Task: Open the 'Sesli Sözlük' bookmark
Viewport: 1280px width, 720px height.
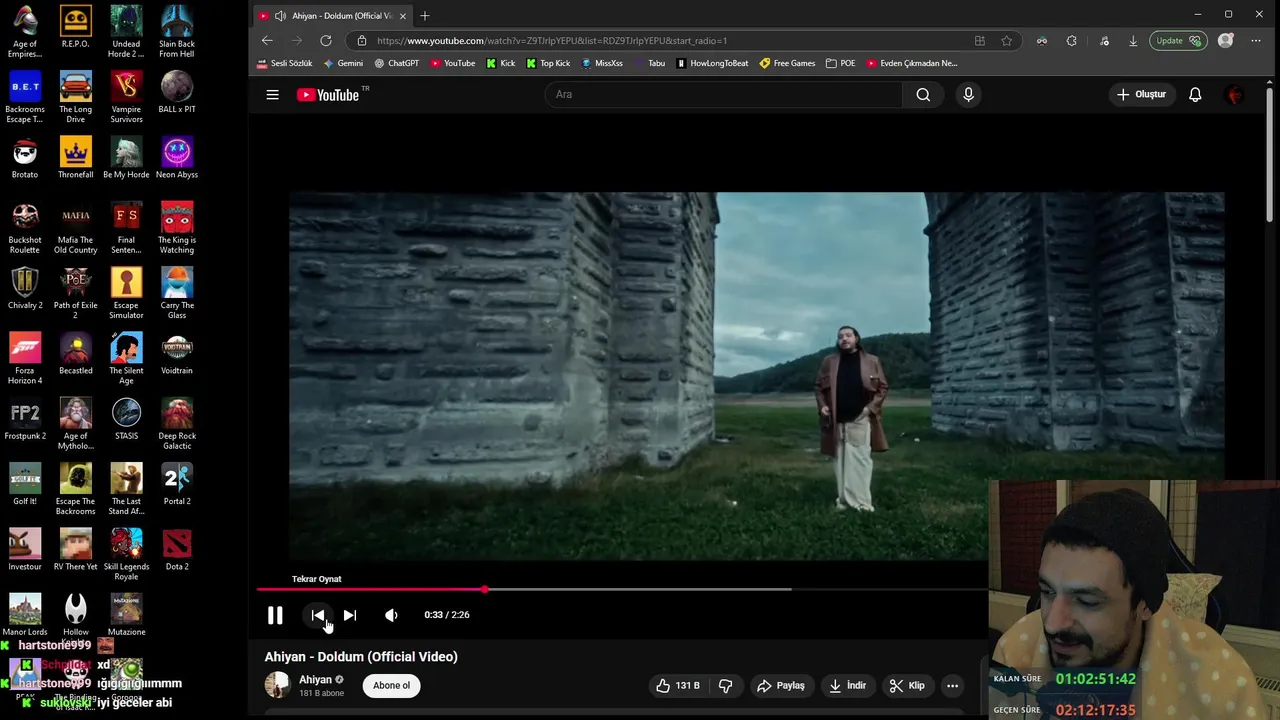Action: point(284,63)
